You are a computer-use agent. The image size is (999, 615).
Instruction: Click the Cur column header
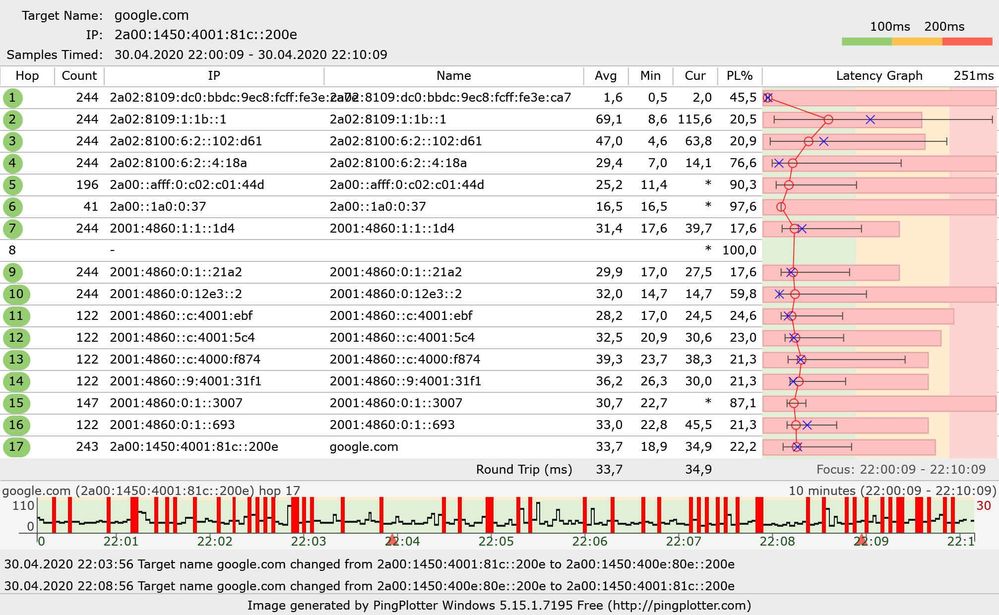(x=695, y=76)
